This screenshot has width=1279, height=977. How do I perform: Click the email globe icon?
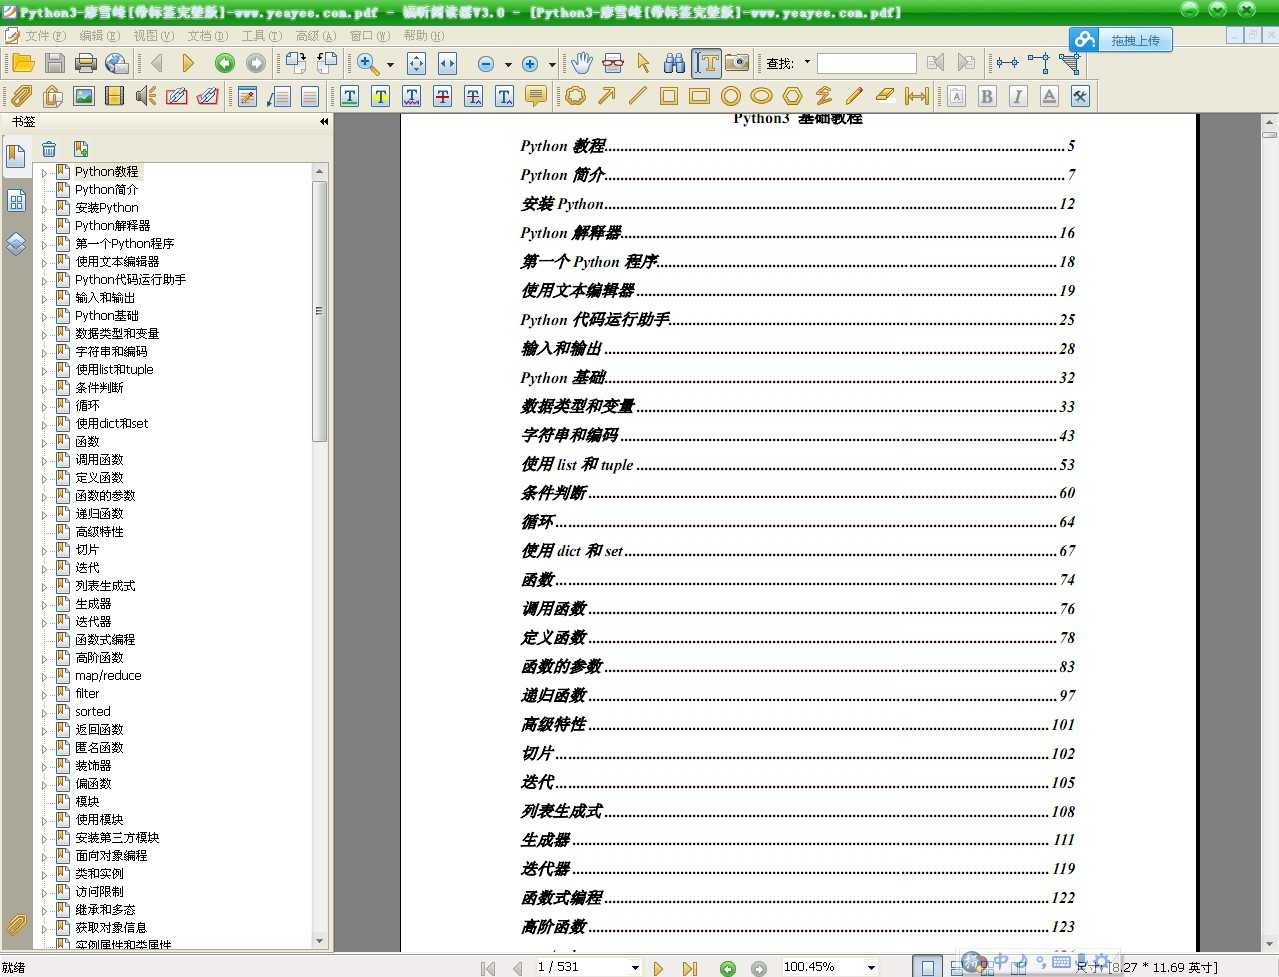coord(117,64)
